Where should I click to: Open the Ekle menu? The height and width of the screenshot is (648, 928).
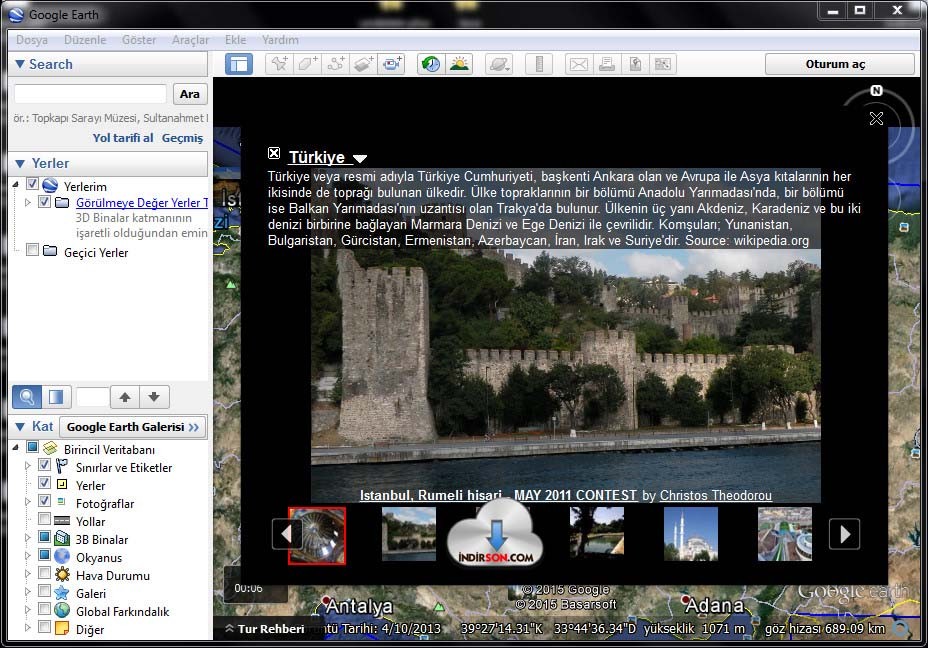pyautogui.click(x=236, y=40)
